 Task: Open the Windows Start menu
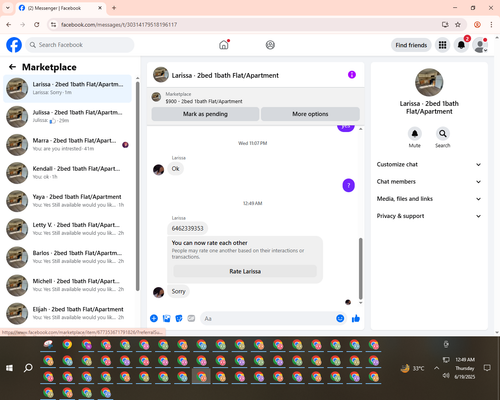tap(10, 368)
